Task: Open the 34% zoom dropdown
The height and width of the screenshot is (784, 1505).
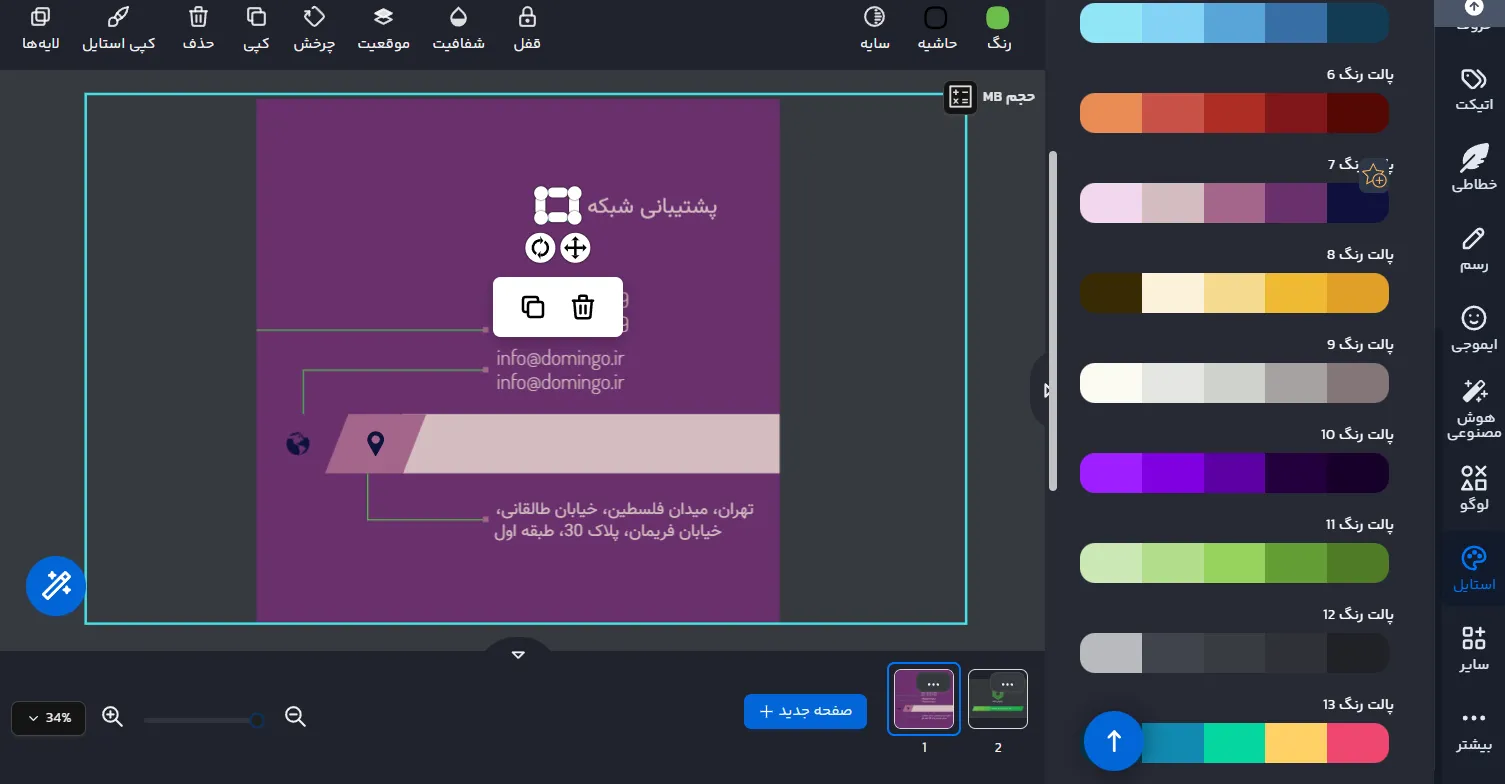Action: 48,718
